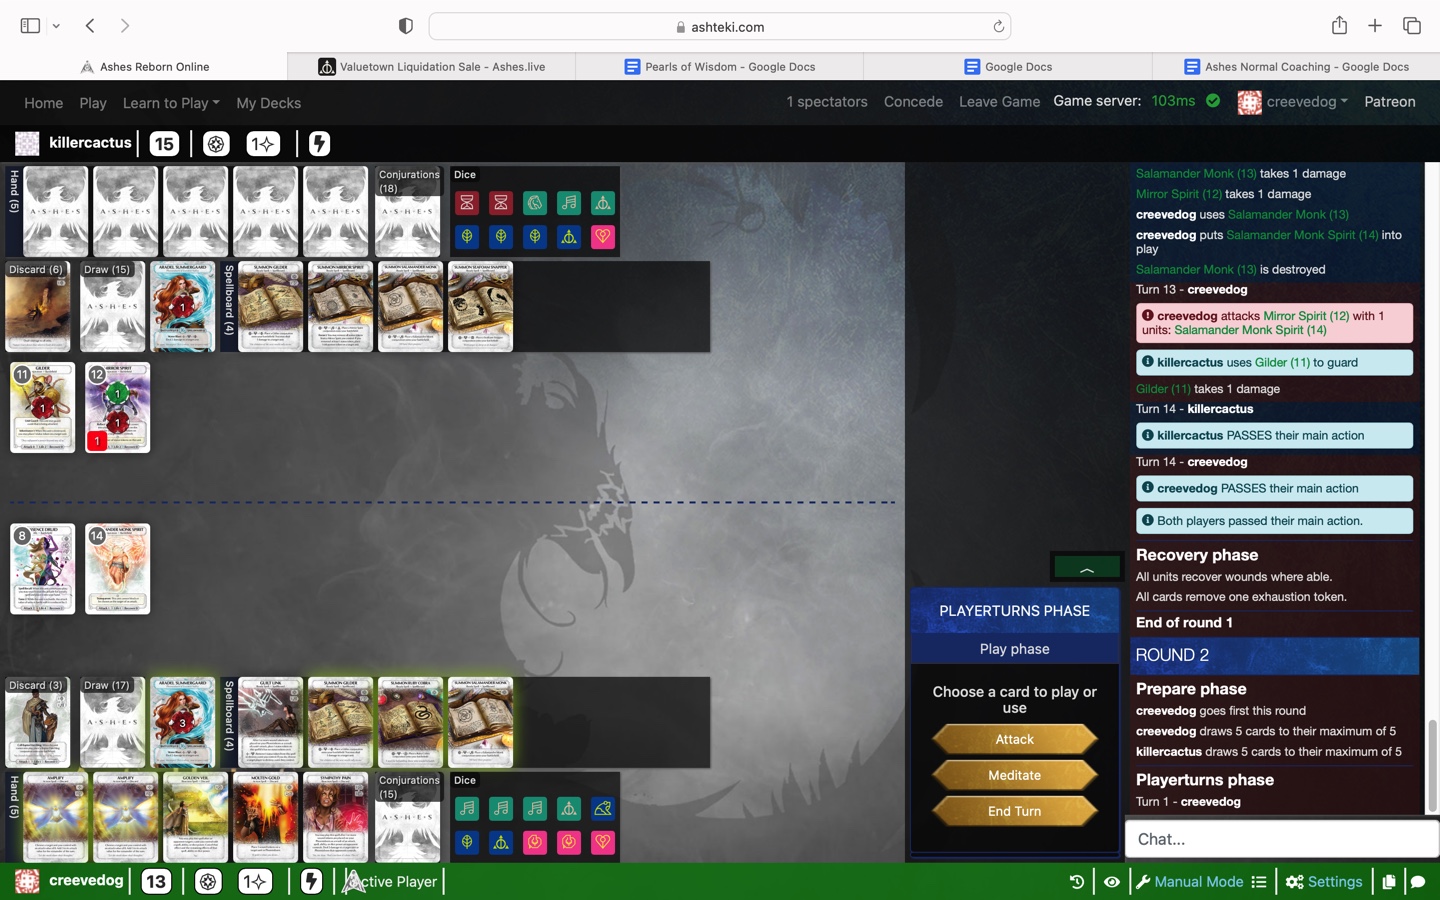Select opponent's green horse die
Viewport: 1440px width, 900px height.
(x=535, y=203)
